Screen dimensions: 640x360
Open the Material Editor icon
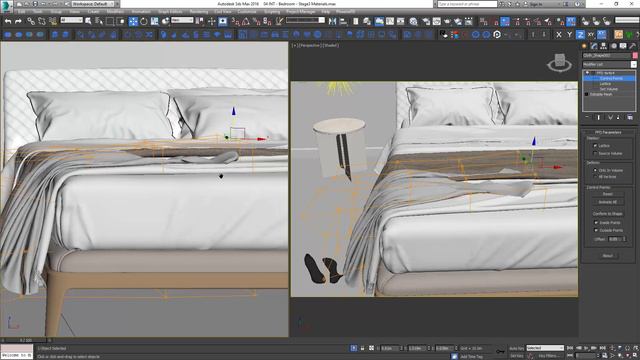pyautogui.click(x=413, y=21)
